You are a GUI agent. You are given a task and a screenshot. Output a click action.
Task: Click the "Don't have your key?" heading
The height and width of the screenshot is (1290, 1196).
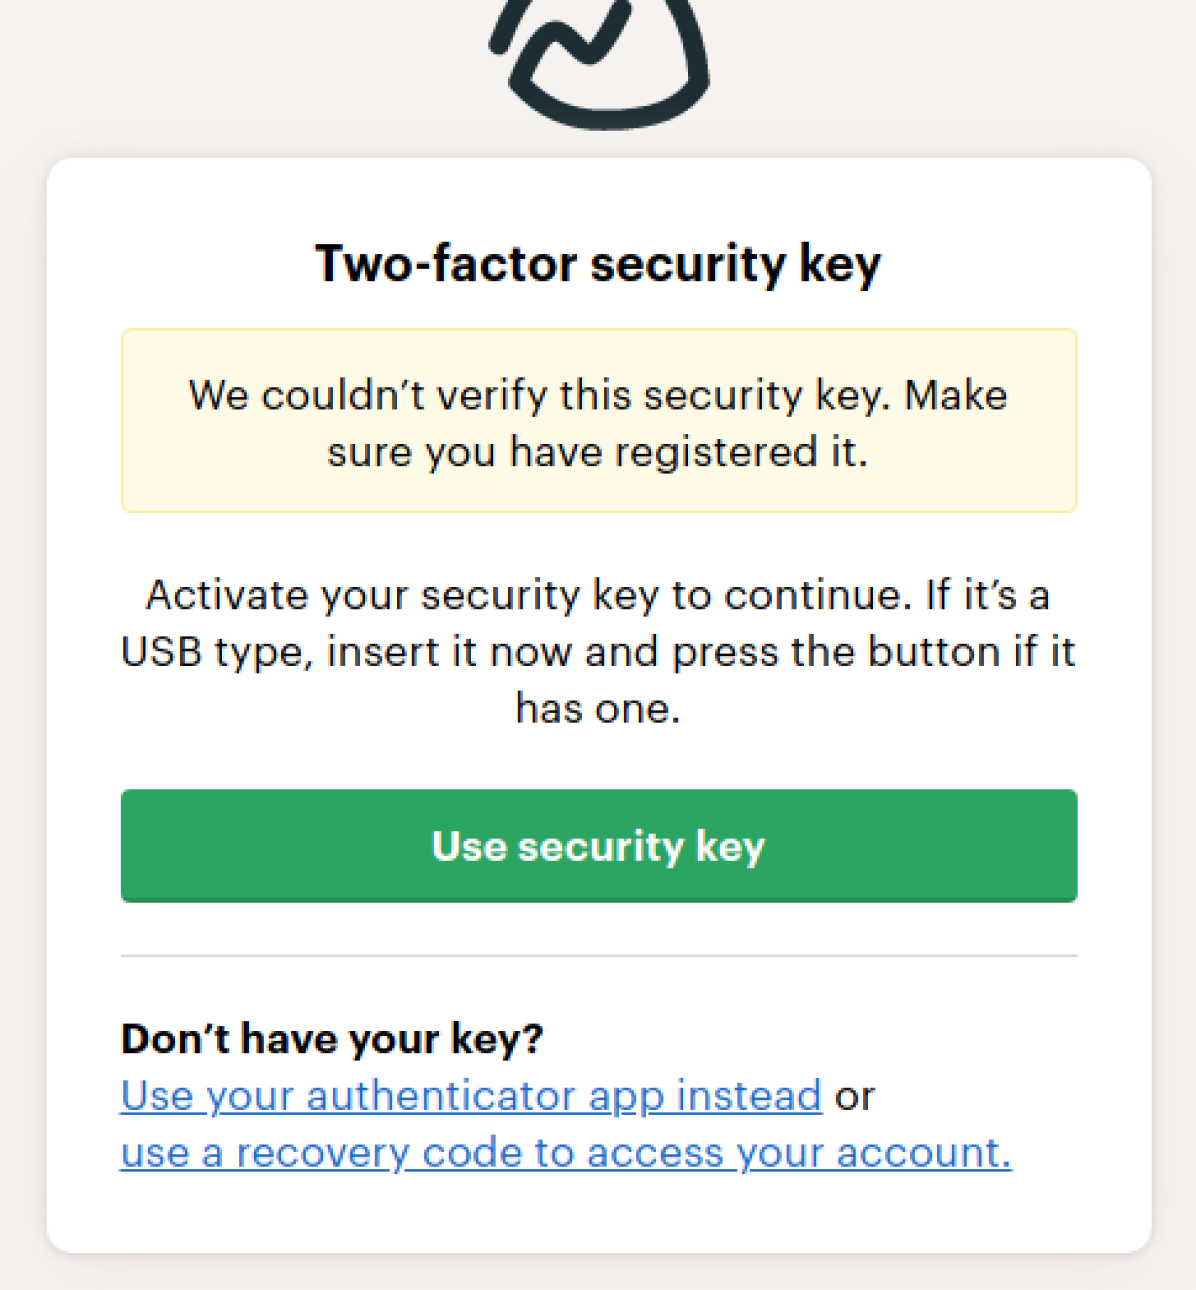point(332,1039)
